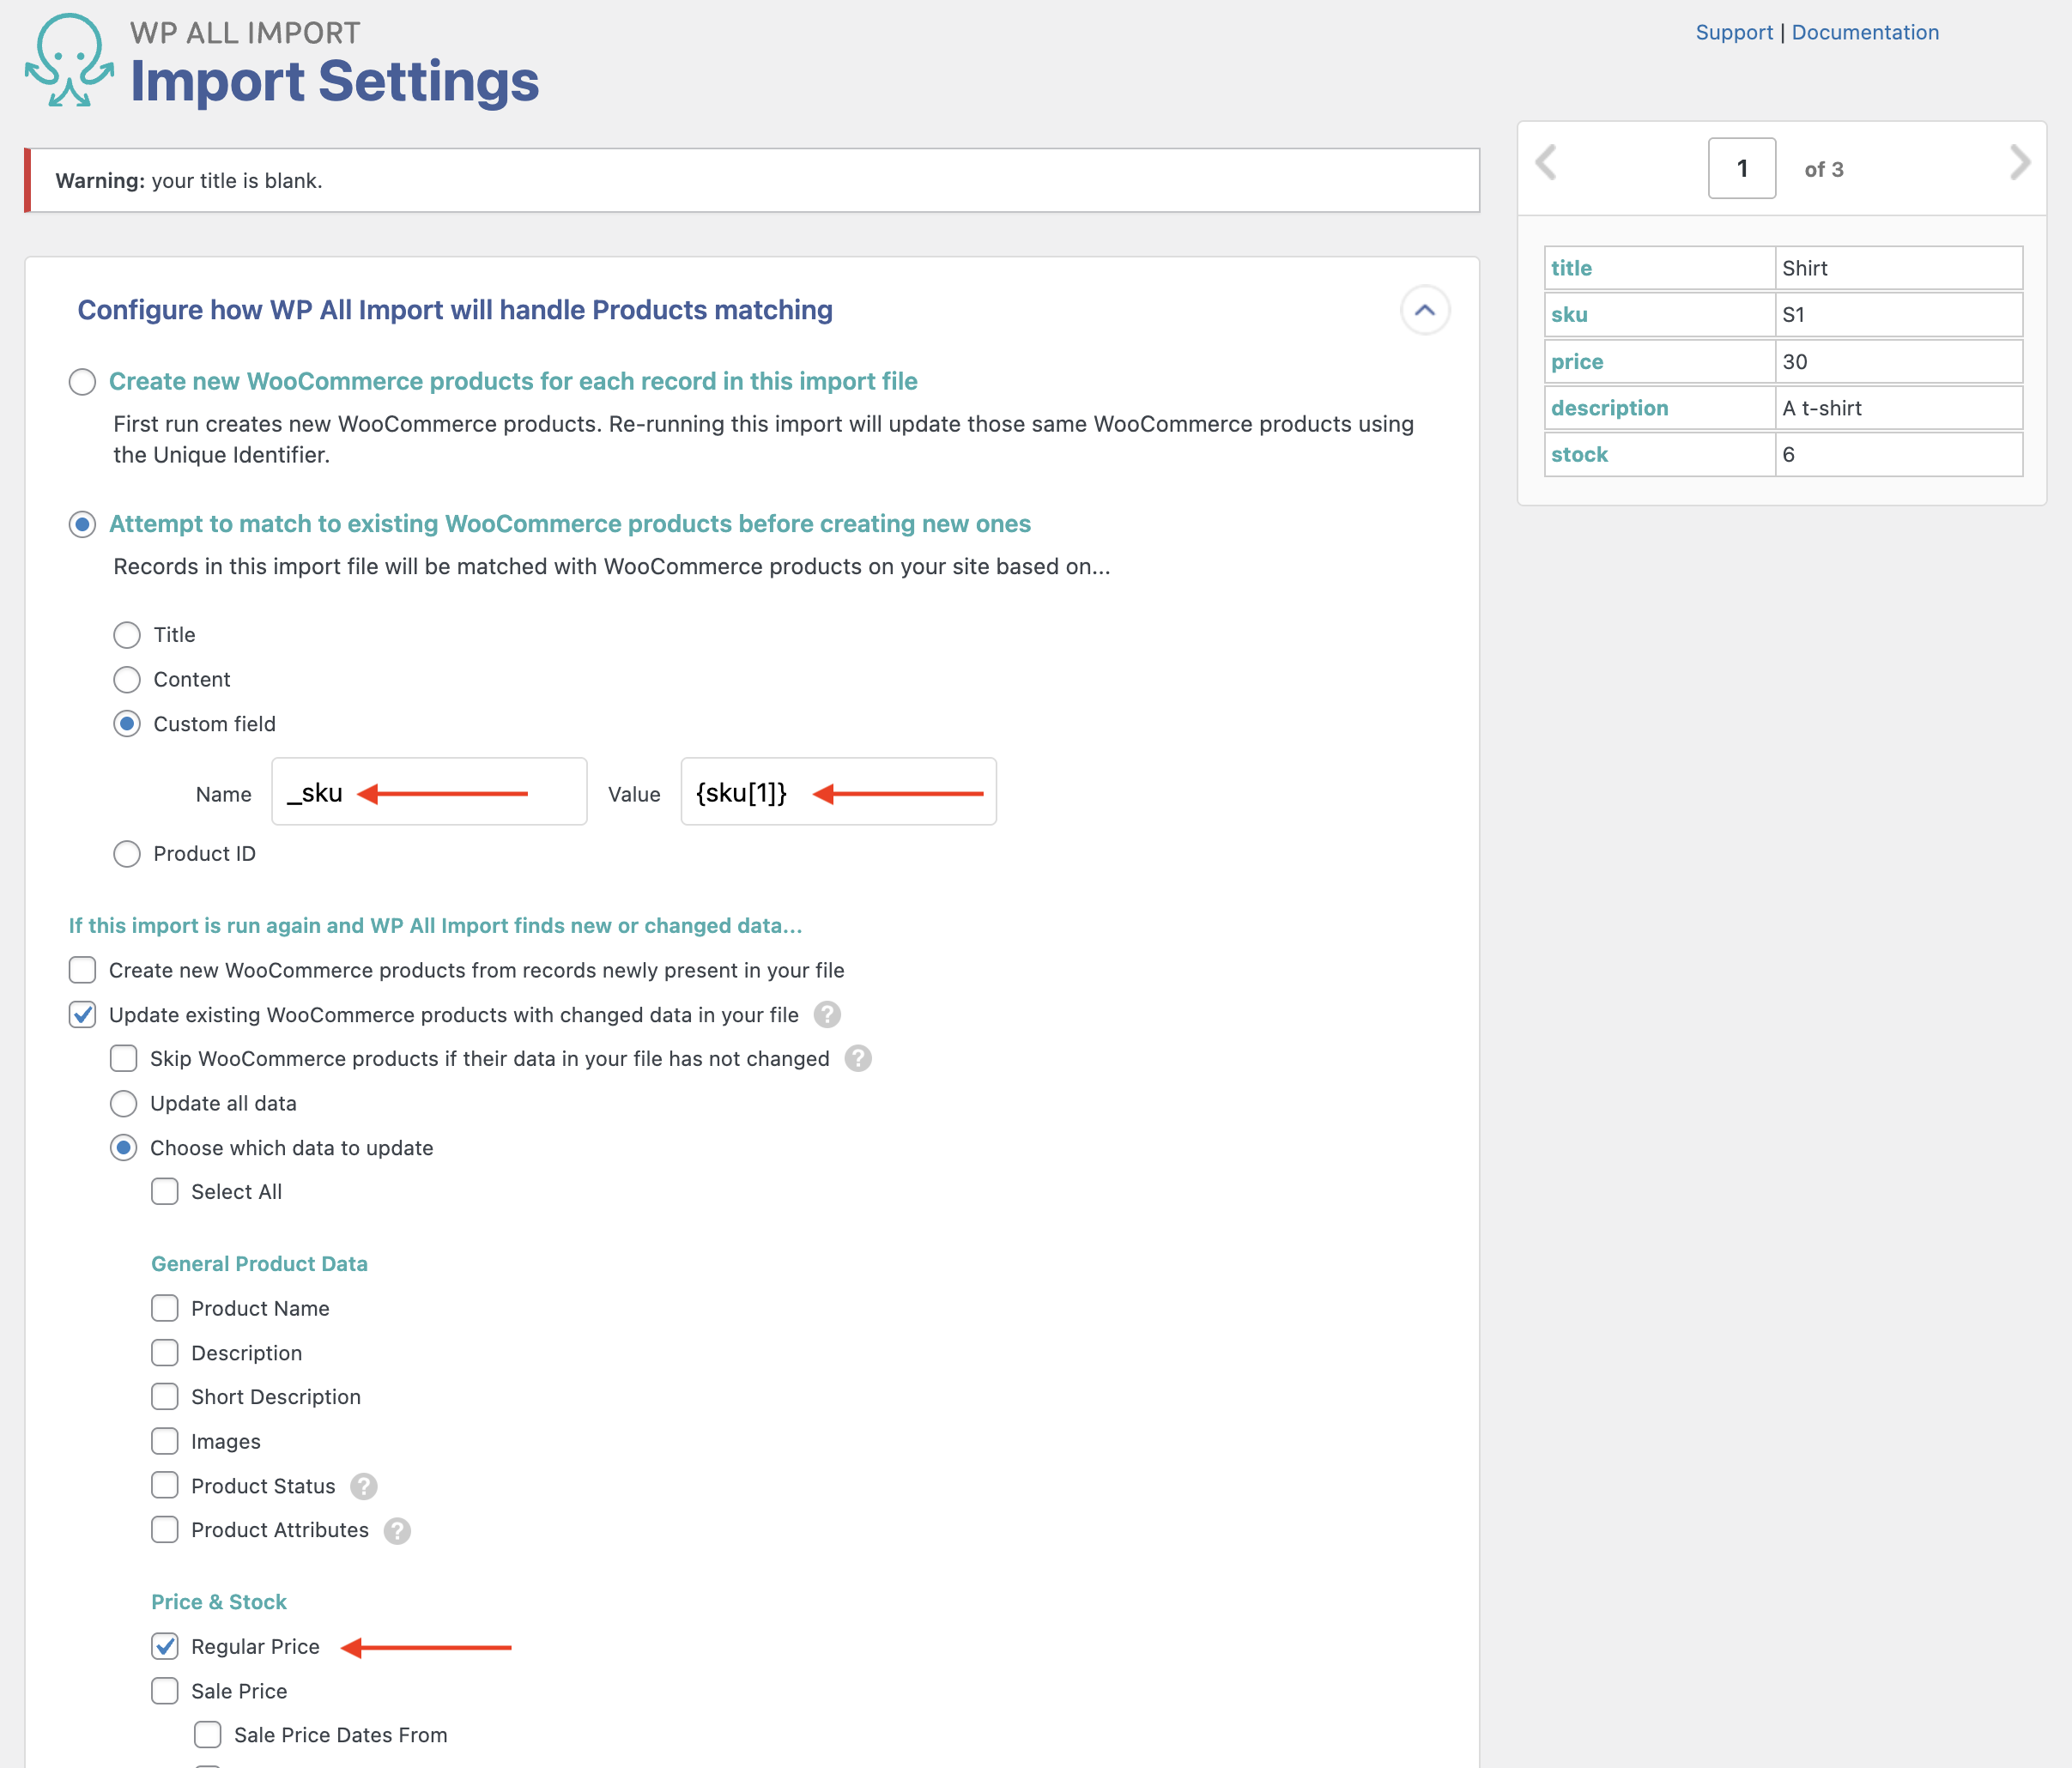
Task: Tick the Select All checkbox
Action: coord(165,1192)
